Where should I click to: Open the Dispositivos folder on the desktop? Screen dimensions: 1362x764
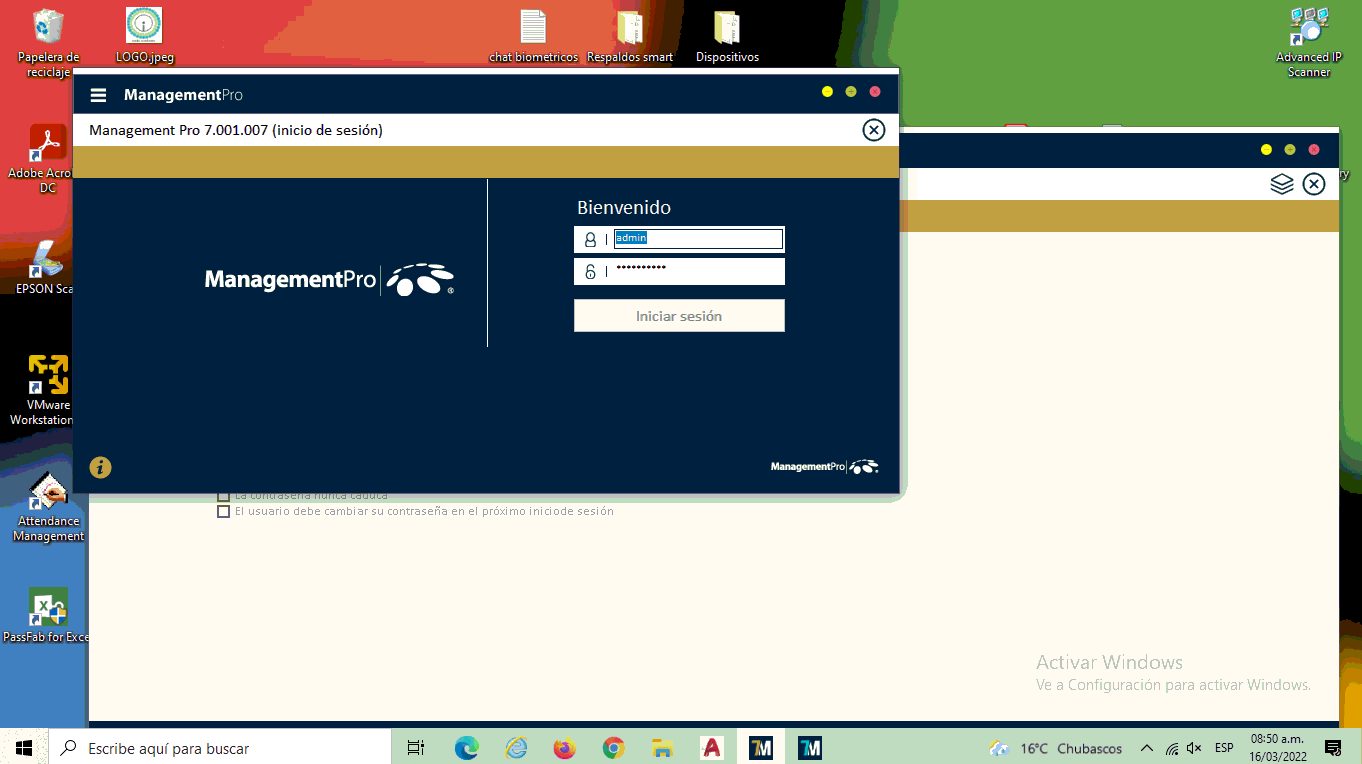[727, 25]
